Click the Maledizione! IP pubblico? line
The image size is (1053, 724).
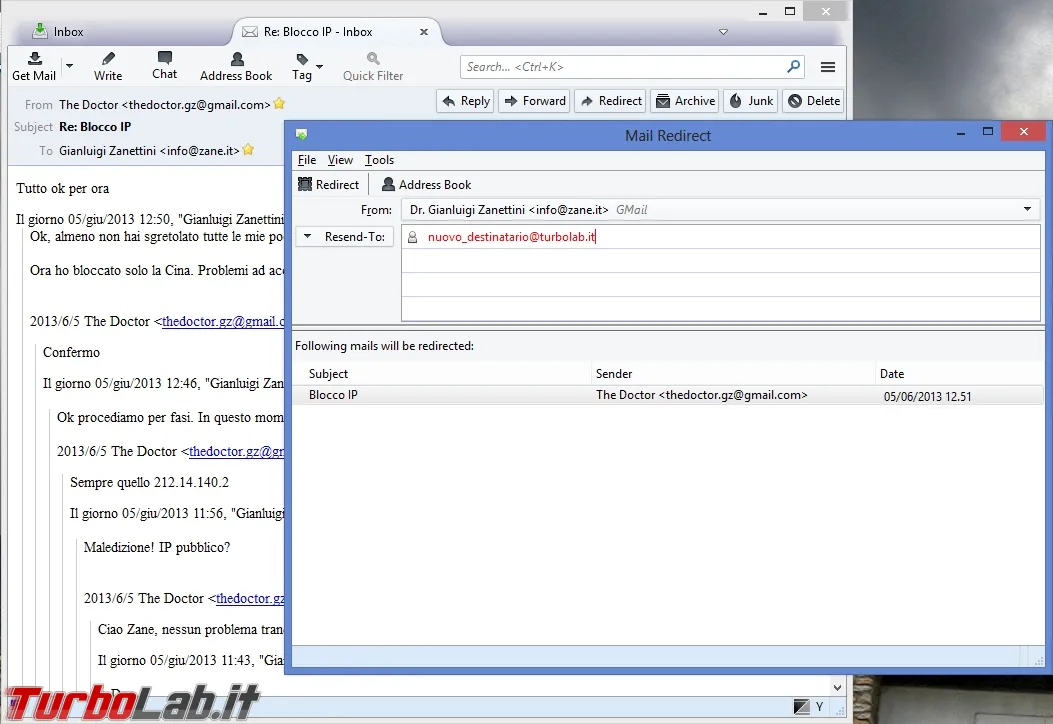(156, 547)
